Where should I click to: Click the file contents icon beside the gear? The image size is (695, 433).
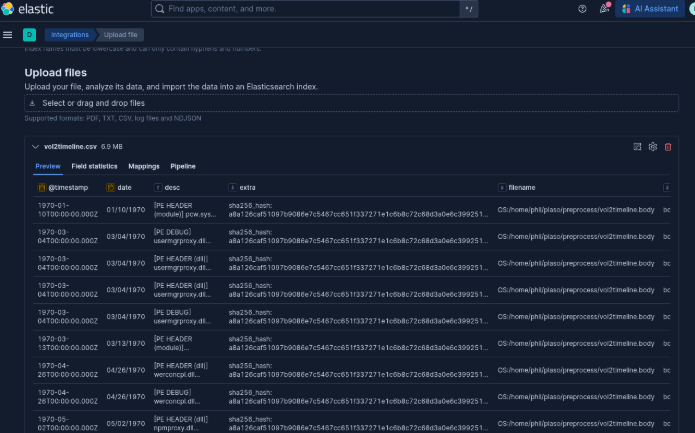coord(637,147)
